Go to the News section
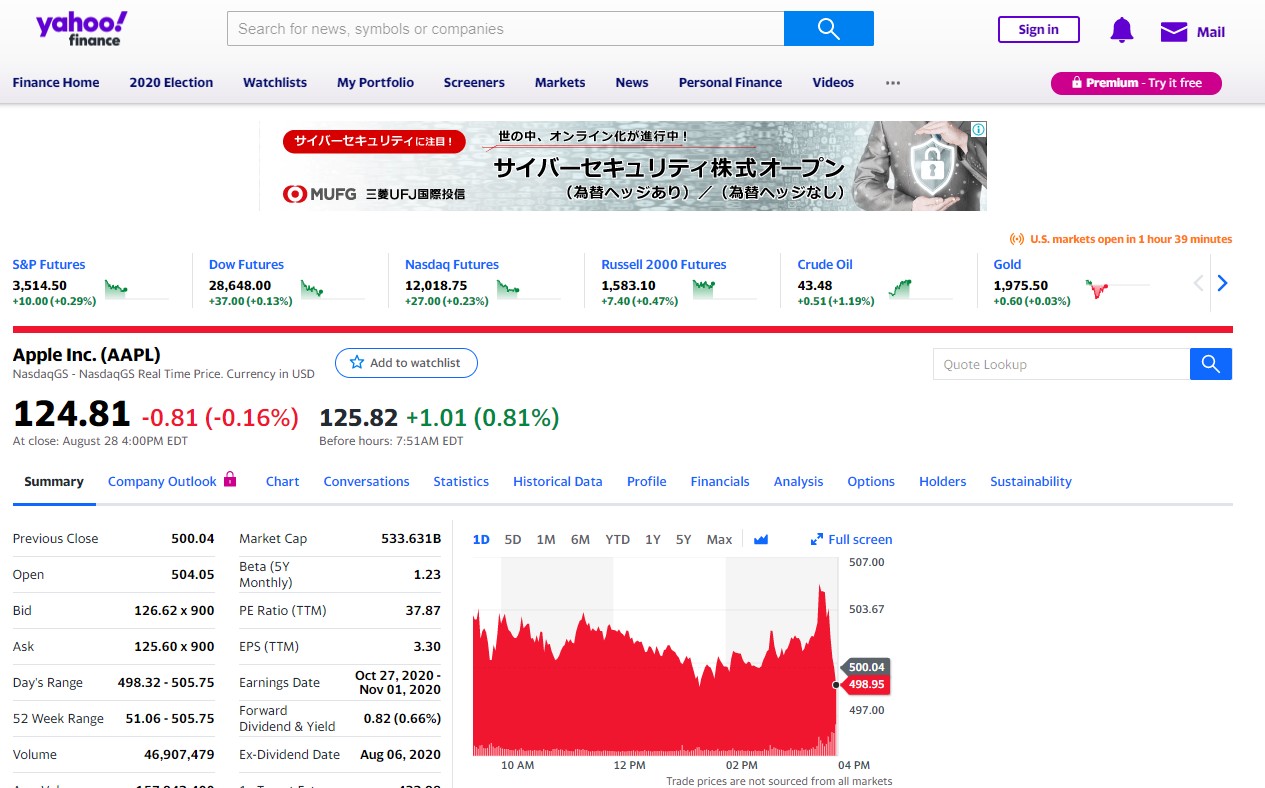Image resolution: width=1265 pixels, height=788 pixels. pyautogui.click(x=632, y=83)
